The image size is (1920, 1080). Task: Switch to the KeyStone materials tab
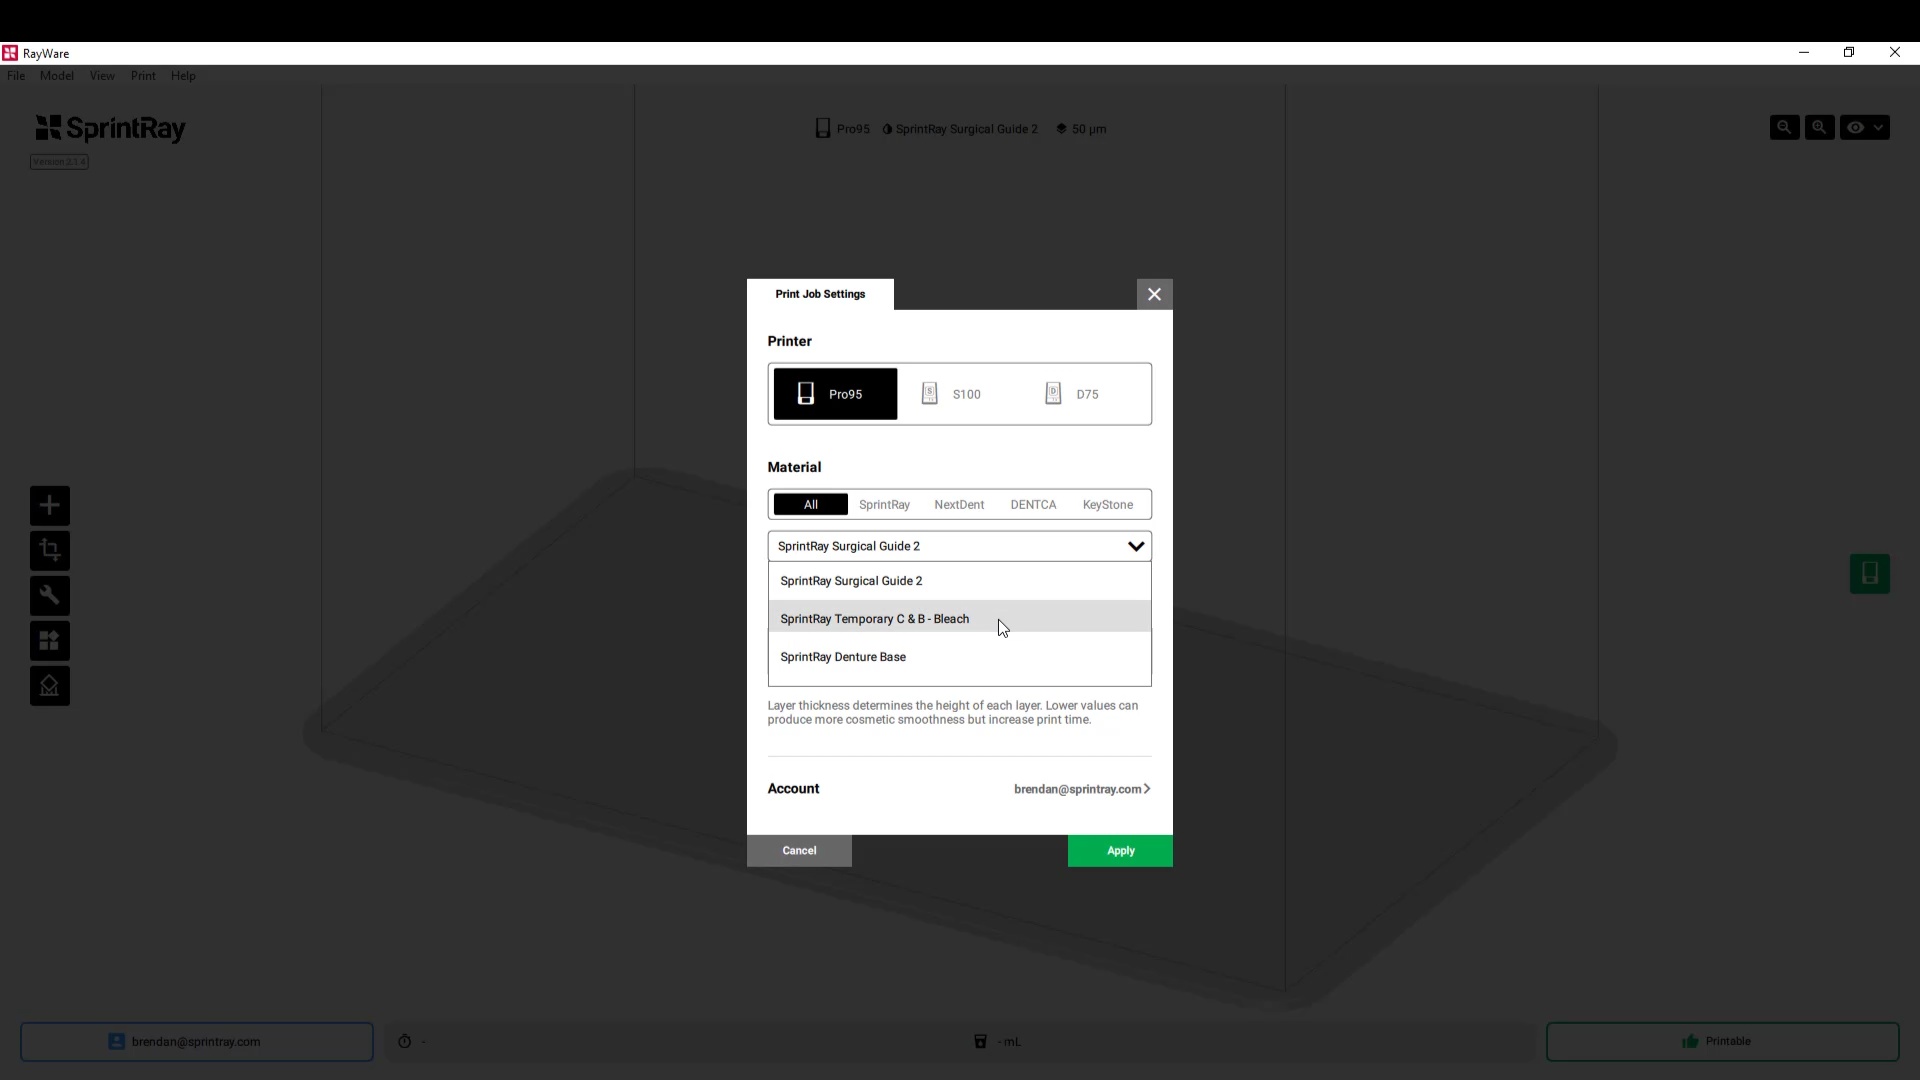pyautogui.click(x=1108, y=505)
